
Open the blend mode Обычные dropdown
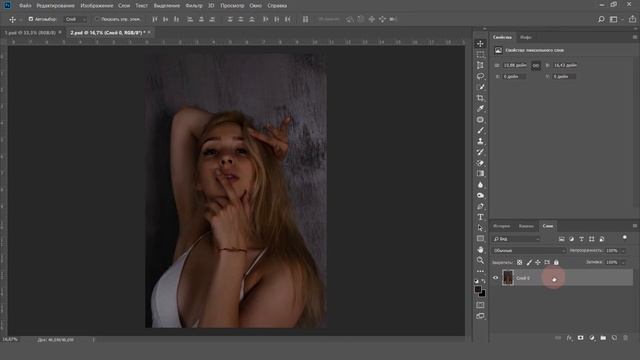pyautogui.click(x=529, y=251)
